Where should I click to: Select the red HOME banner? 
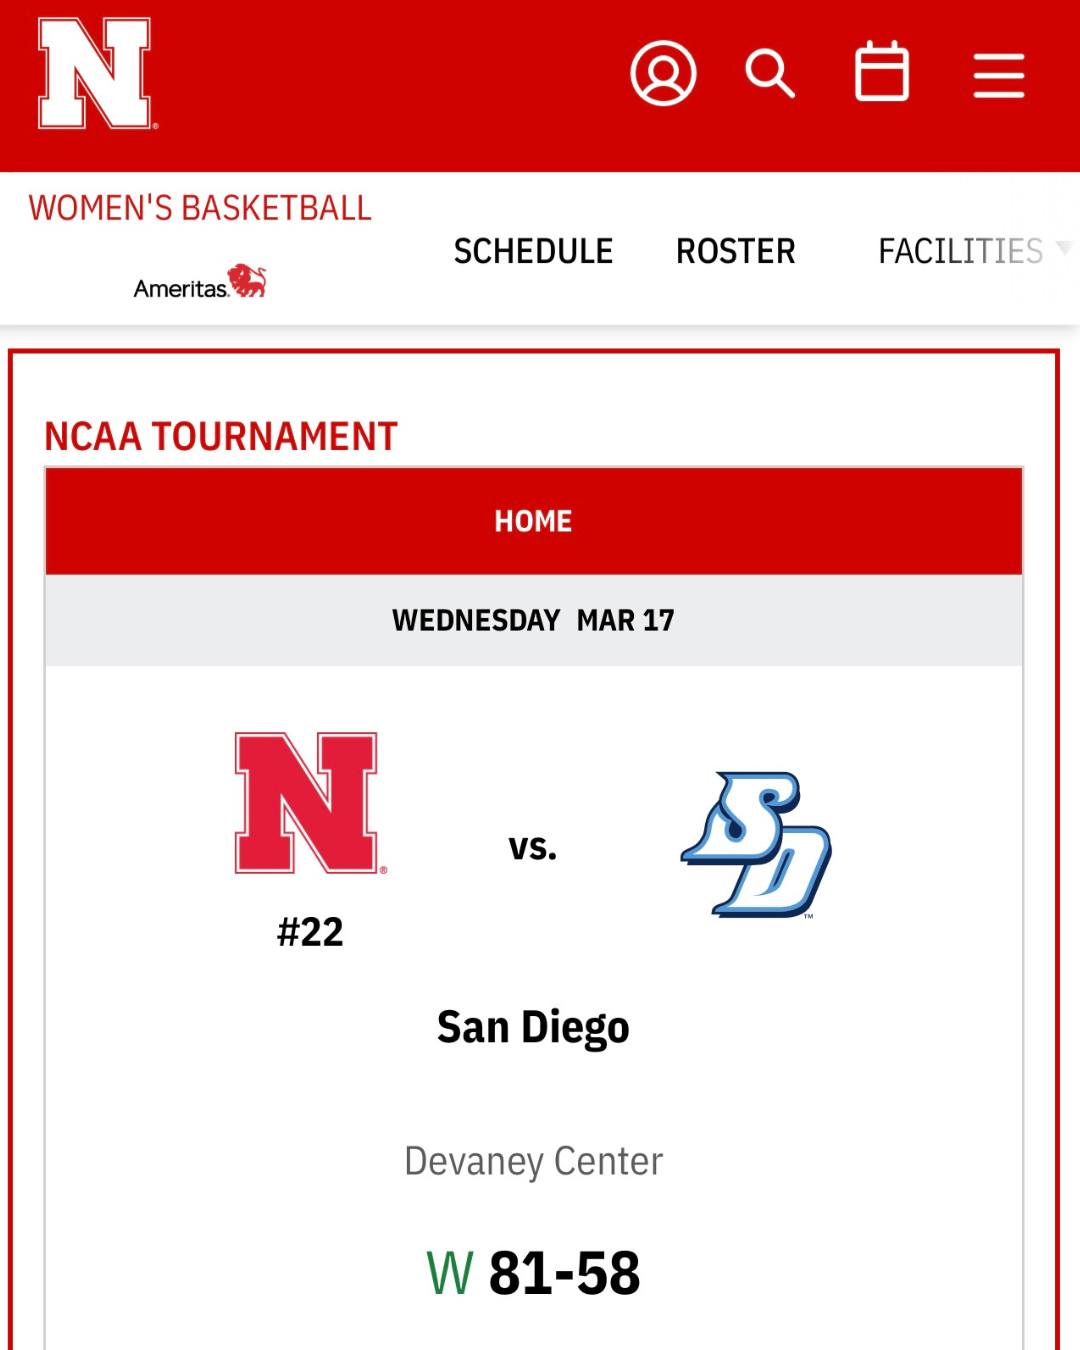click(533, 521)
